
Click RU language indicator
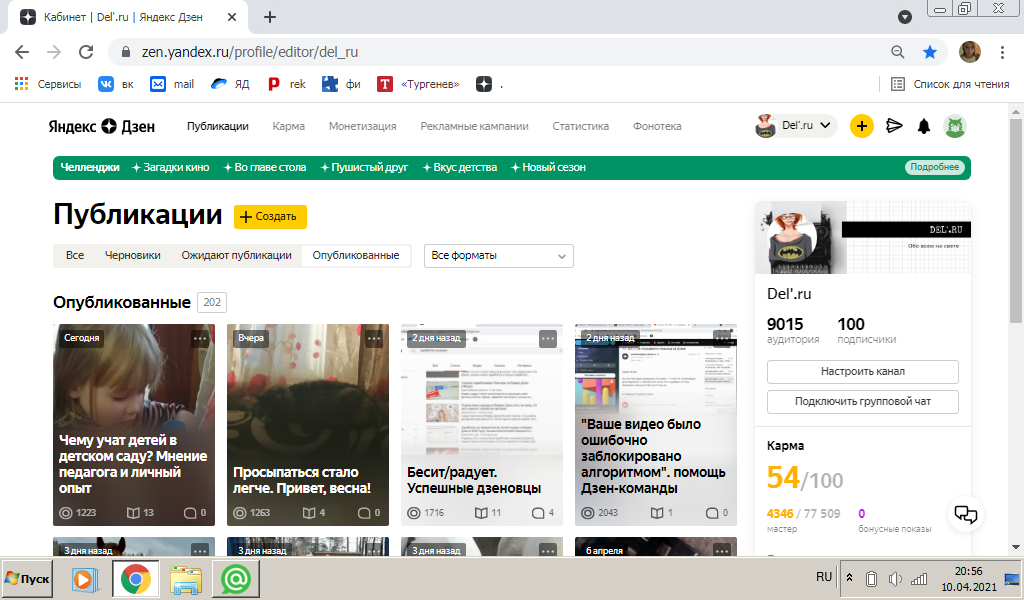pyautogui.click(x=824, y=577)
